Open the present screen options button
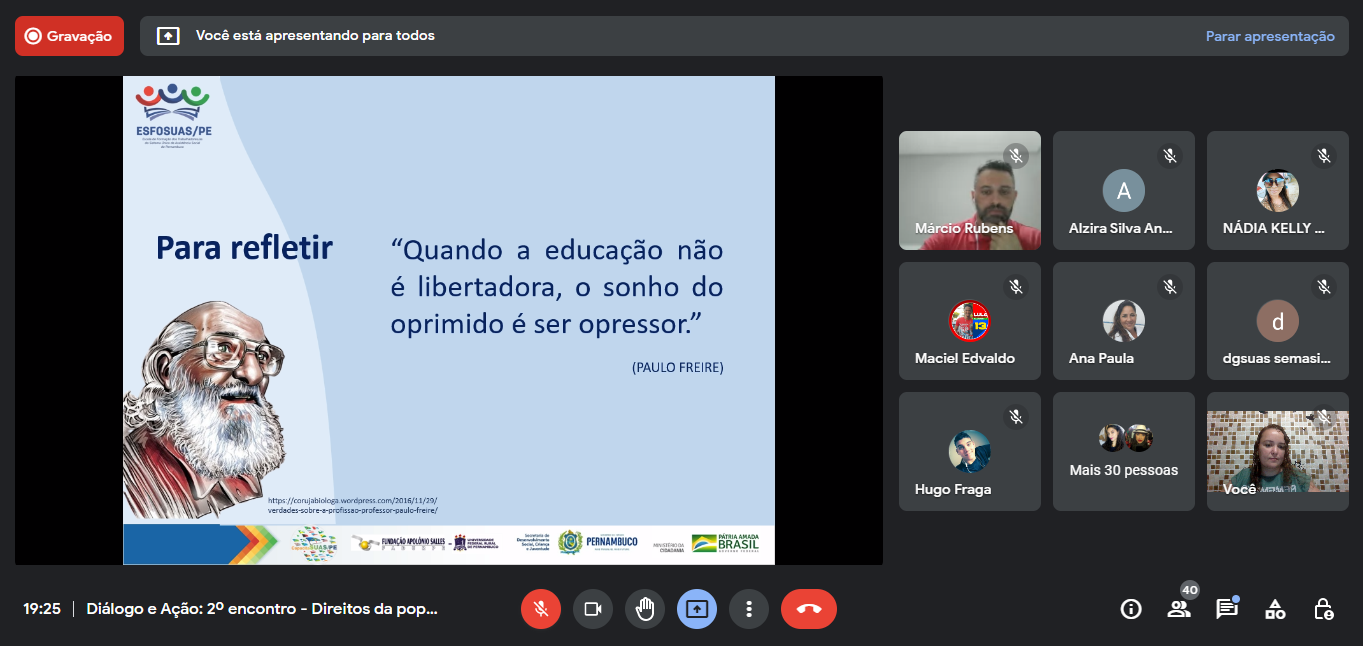 (697, 609)
